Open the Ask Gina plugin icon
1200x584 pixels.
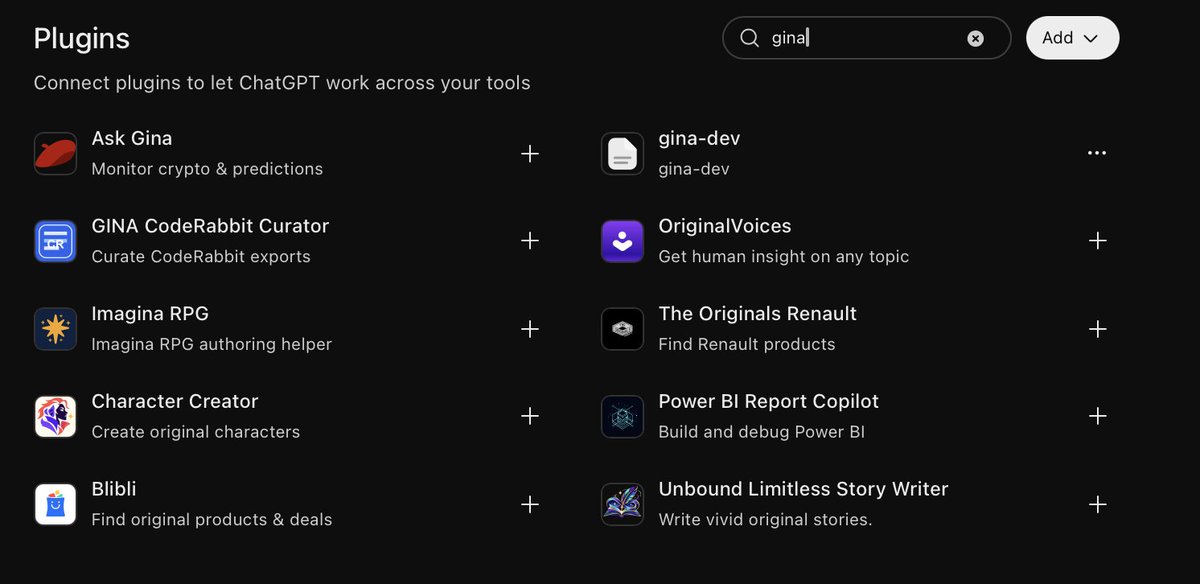(x=56, y=154)
